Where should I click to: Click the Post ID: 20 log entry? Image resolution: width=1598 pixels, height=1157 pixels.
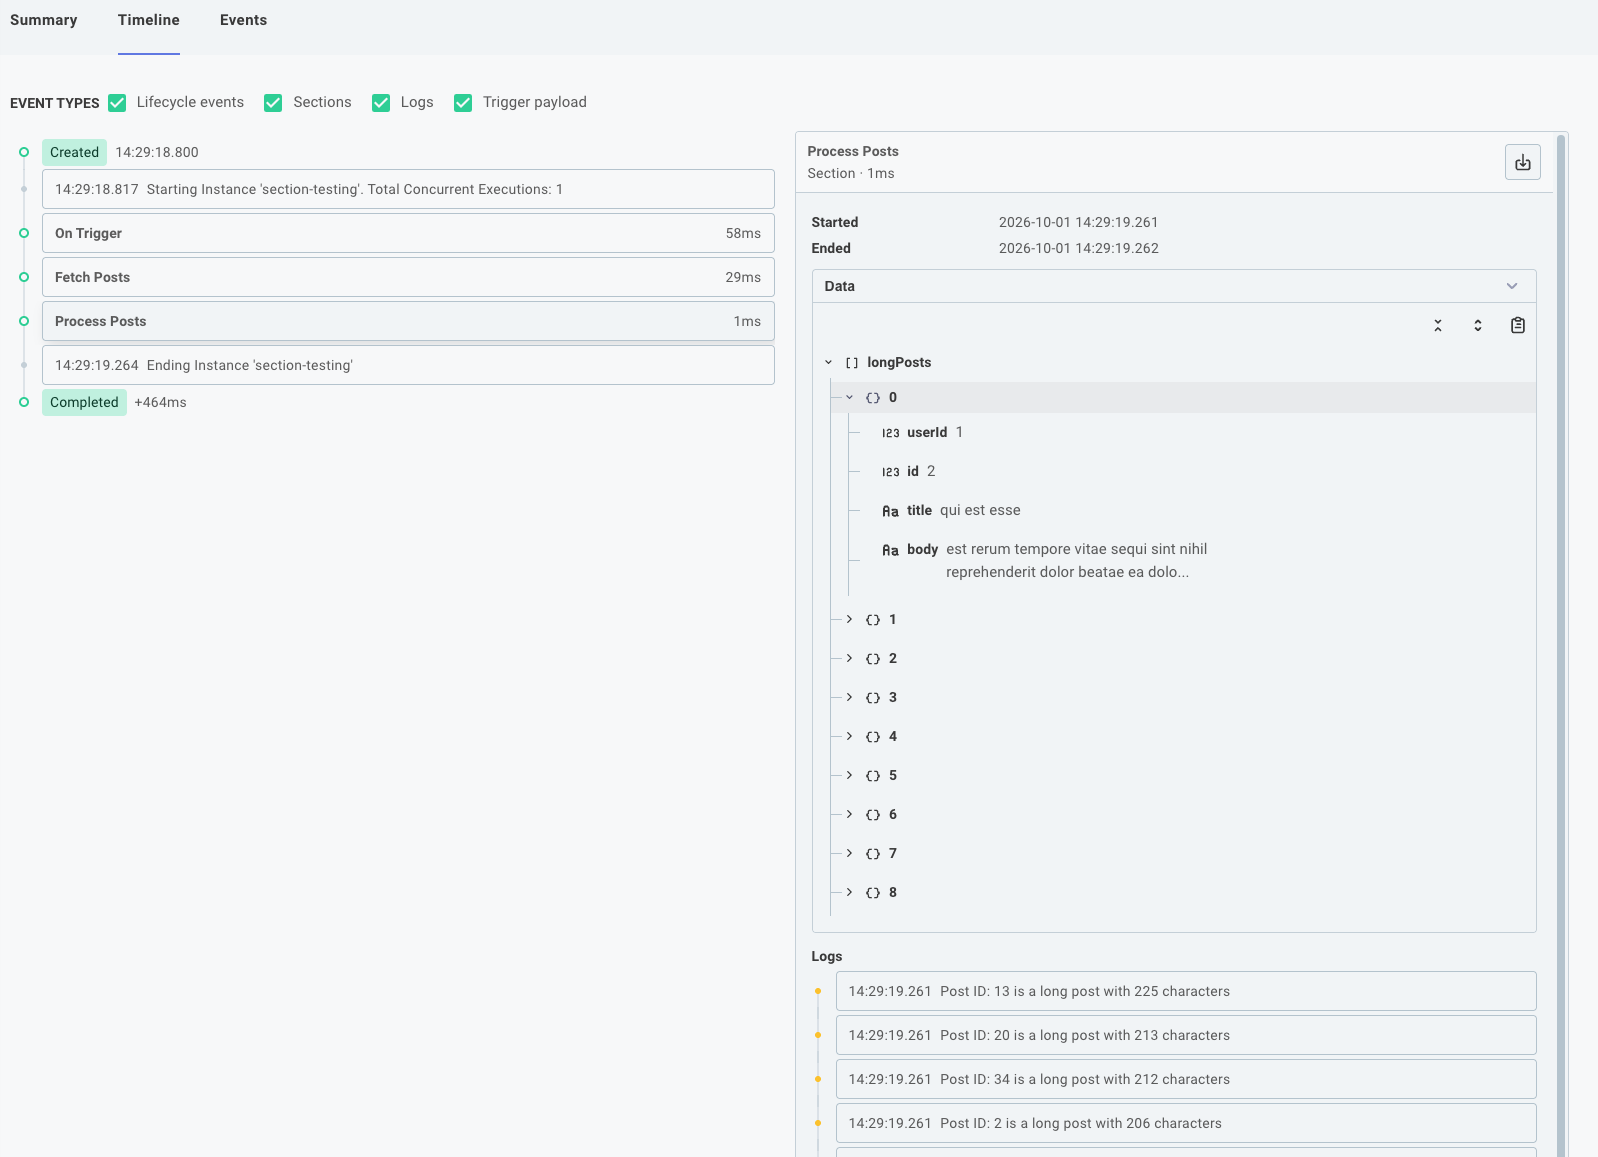[x=1186, y=1035]
